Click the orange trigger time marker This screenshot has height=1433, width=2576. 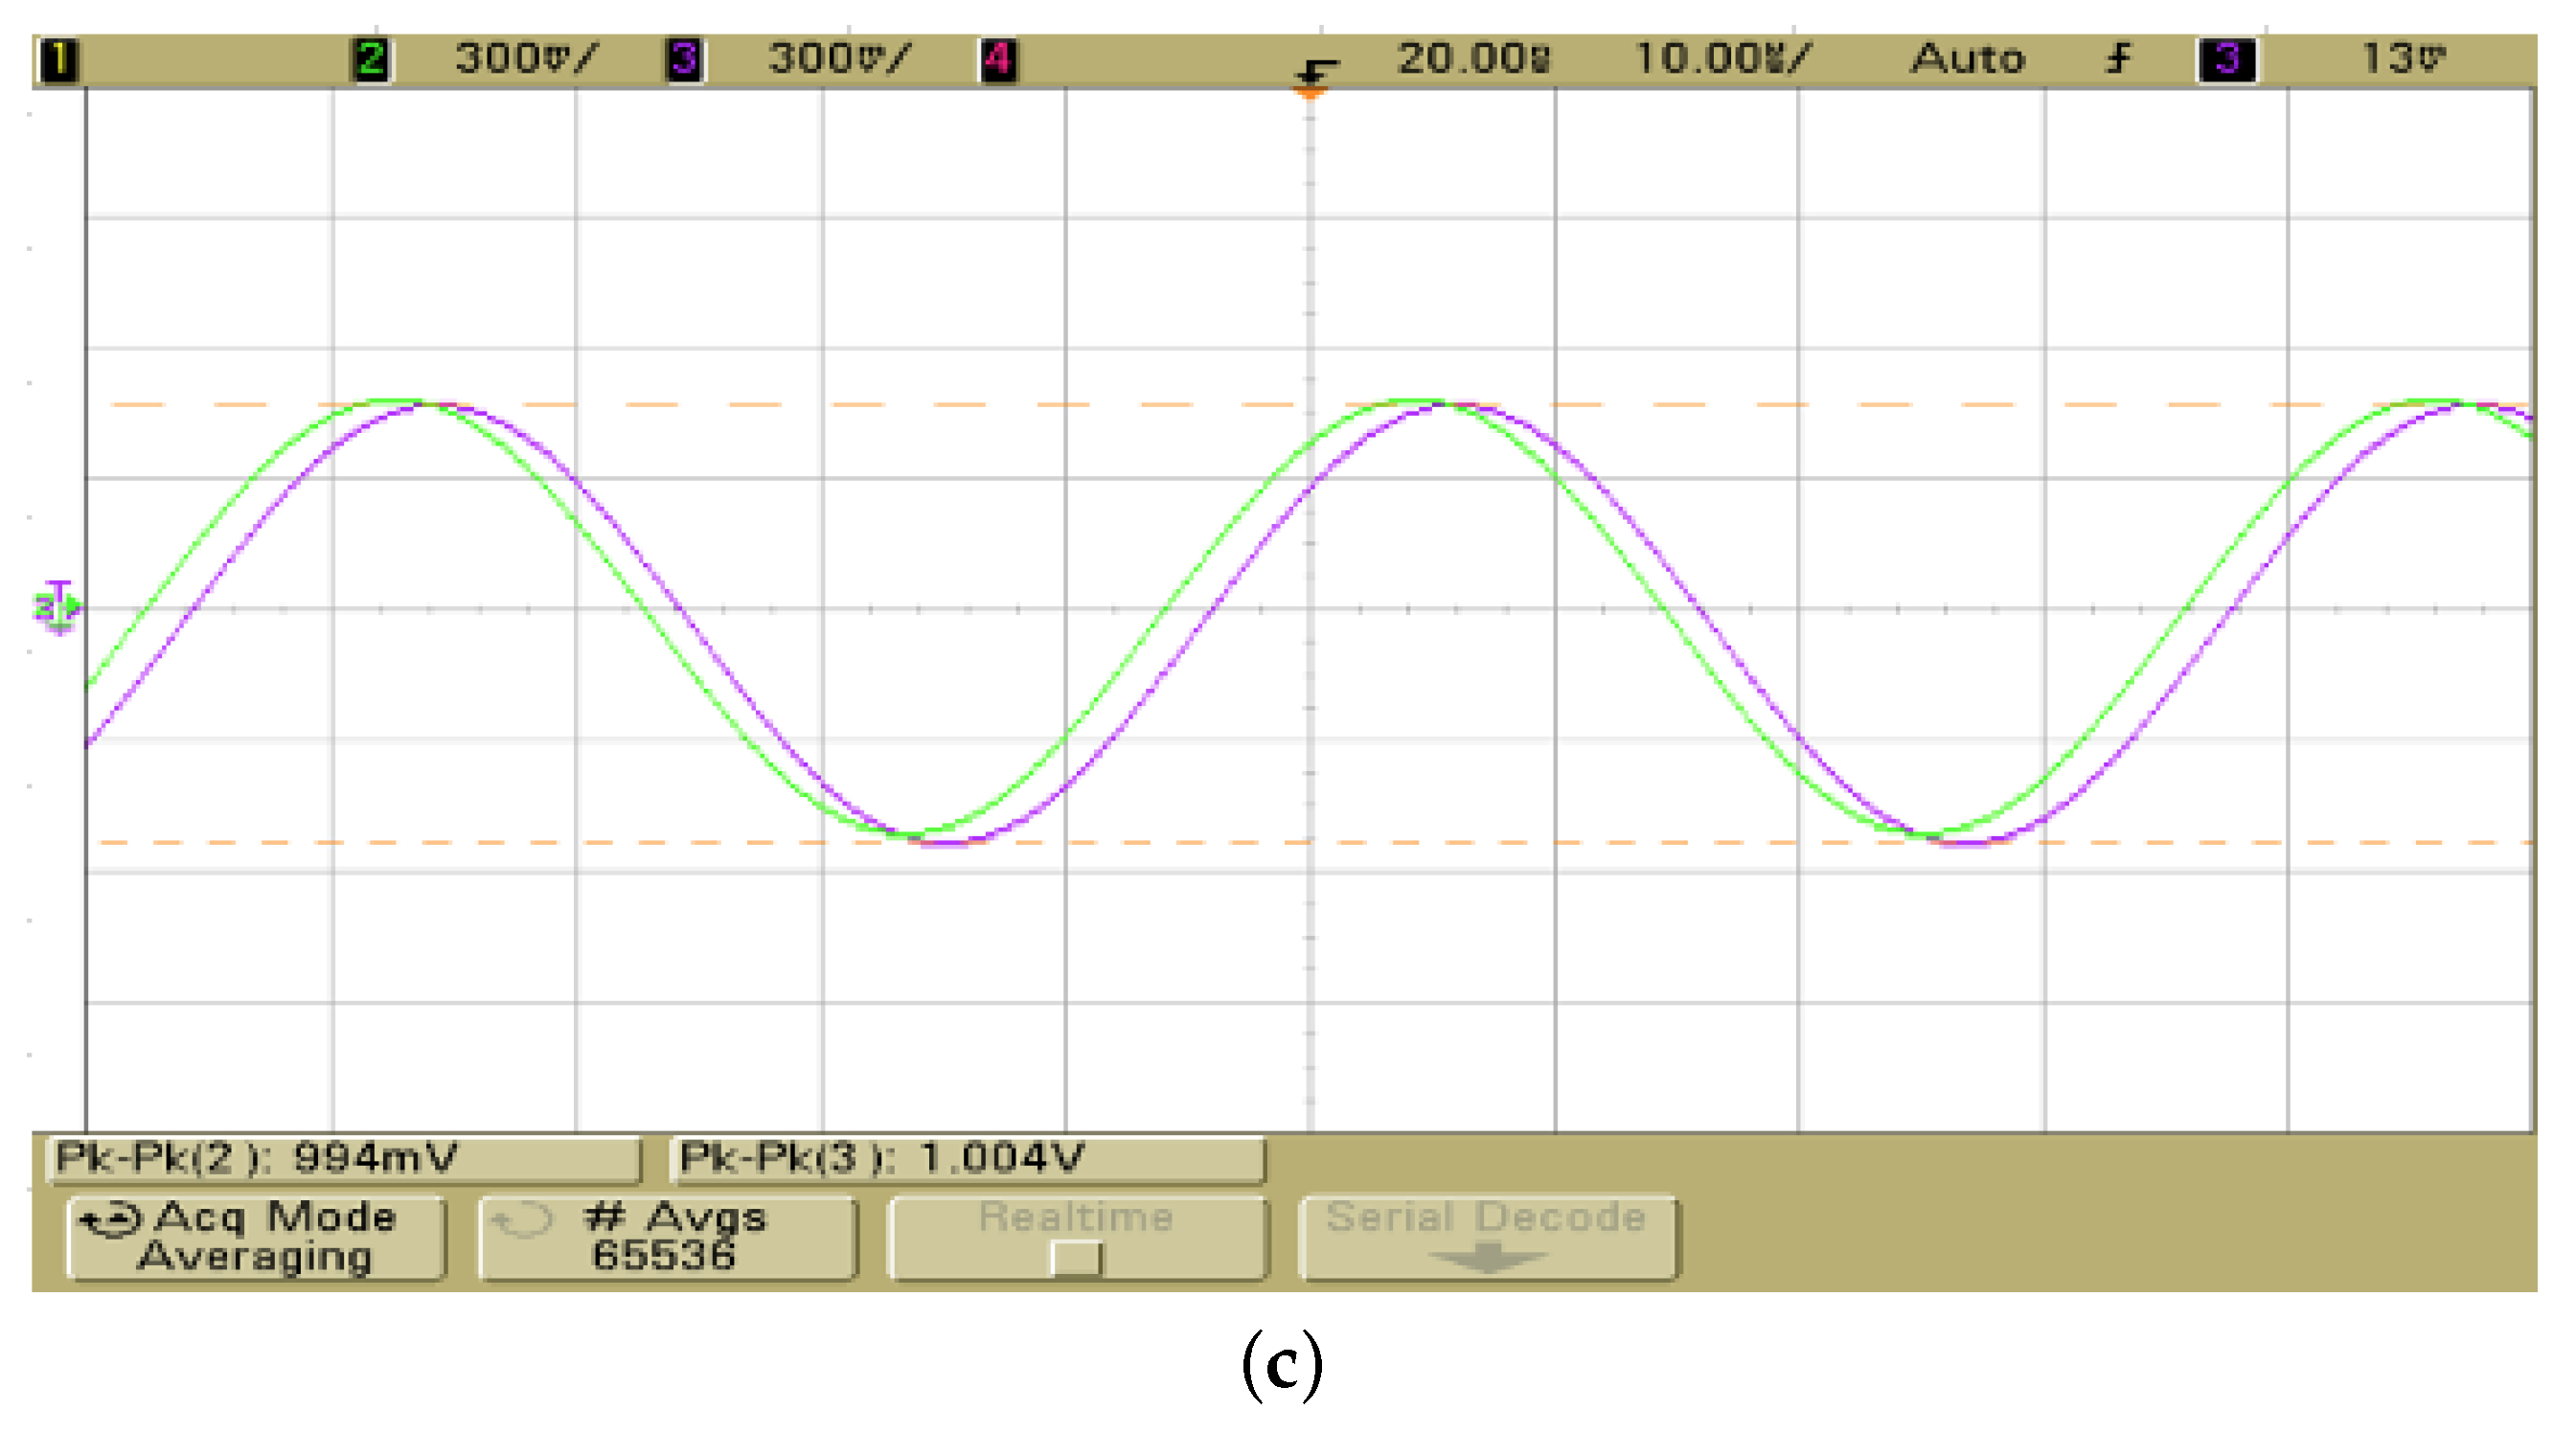tap(1310, 92)
